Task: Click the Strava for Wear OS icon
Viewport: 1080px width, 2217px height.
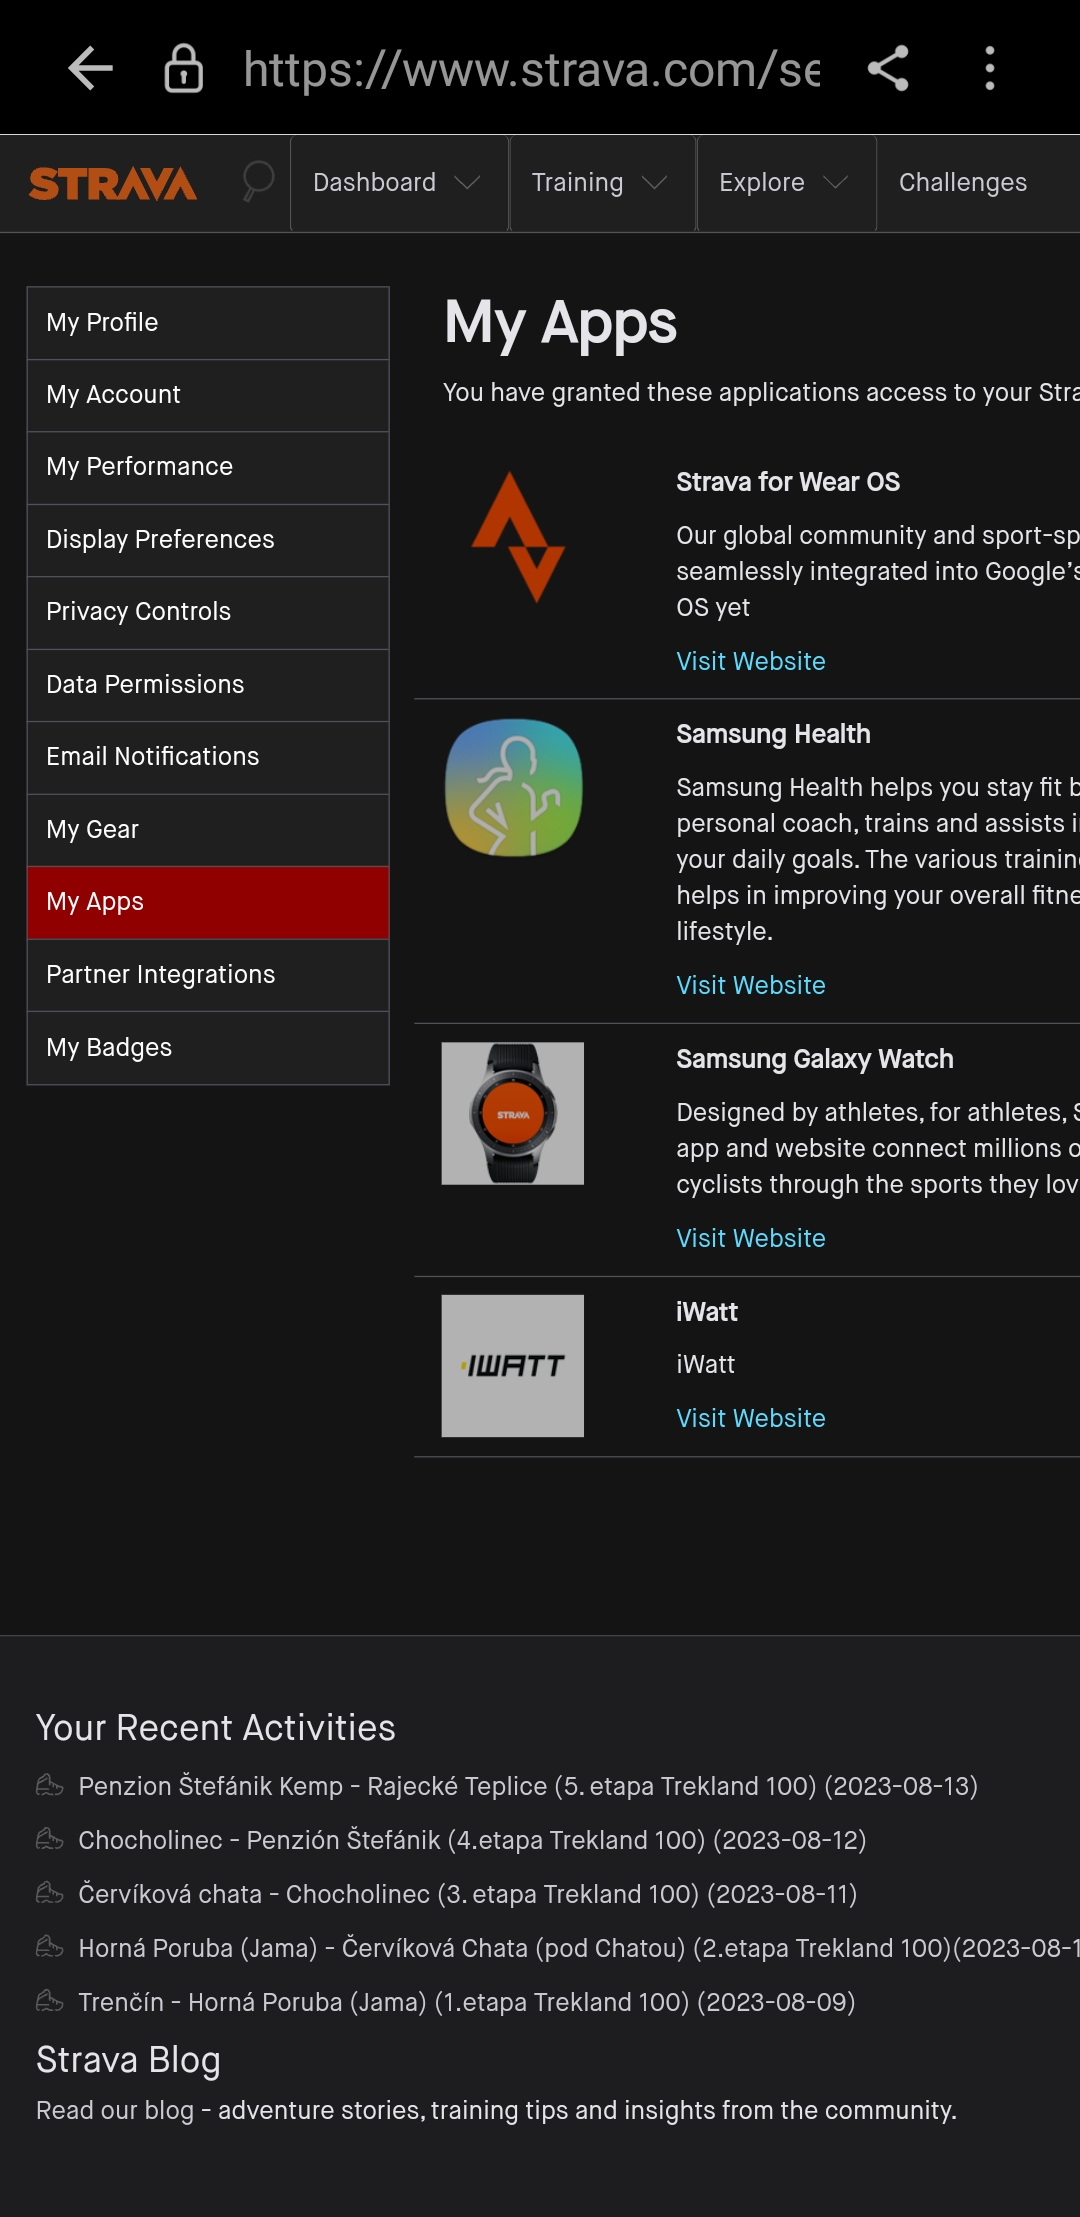Action: click(x=517, y=537)
